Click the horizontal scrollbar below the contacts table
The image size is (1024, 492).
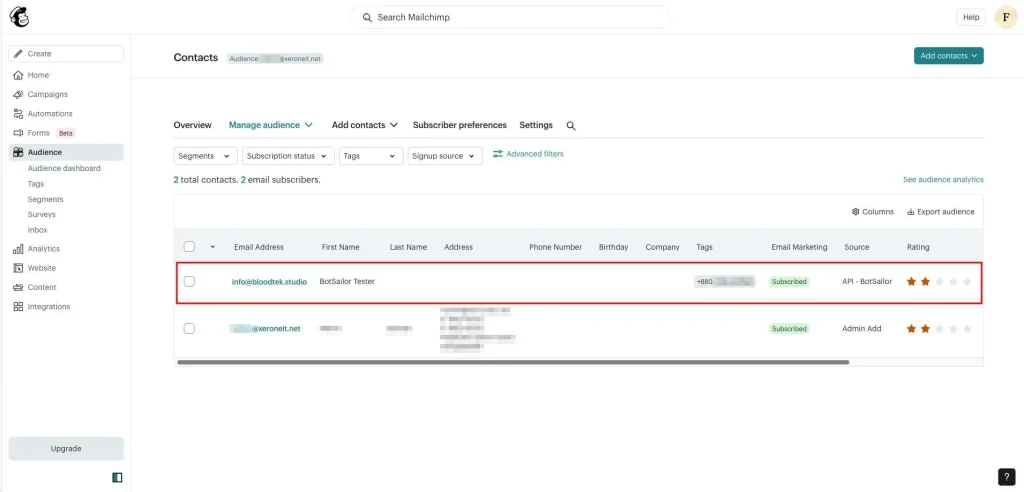(513, 362)
